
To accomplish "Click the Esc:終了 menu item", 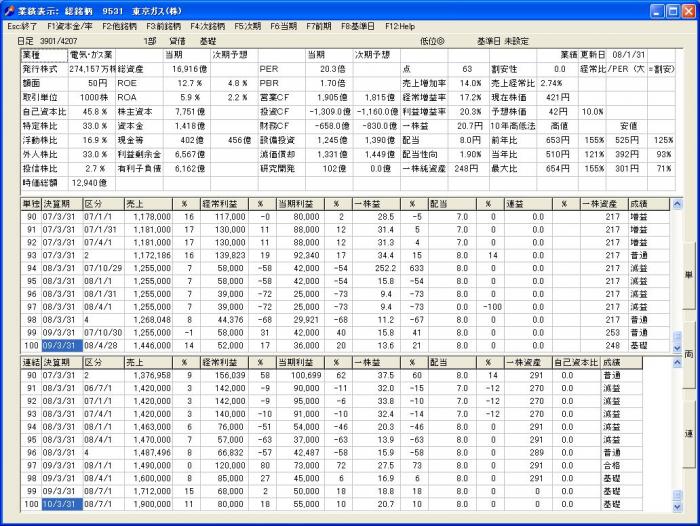I will click(x=22, y=26).
